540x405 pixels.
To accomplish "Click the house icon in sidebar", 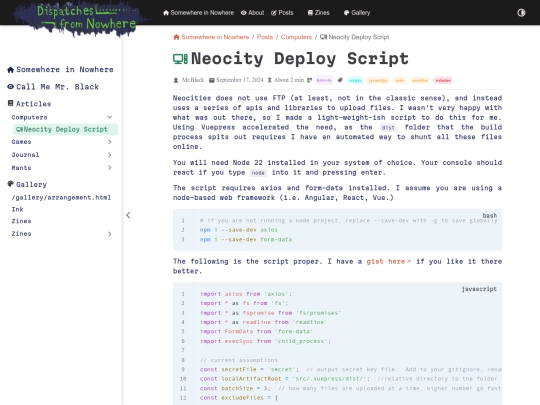I will (x=10, y=70).
